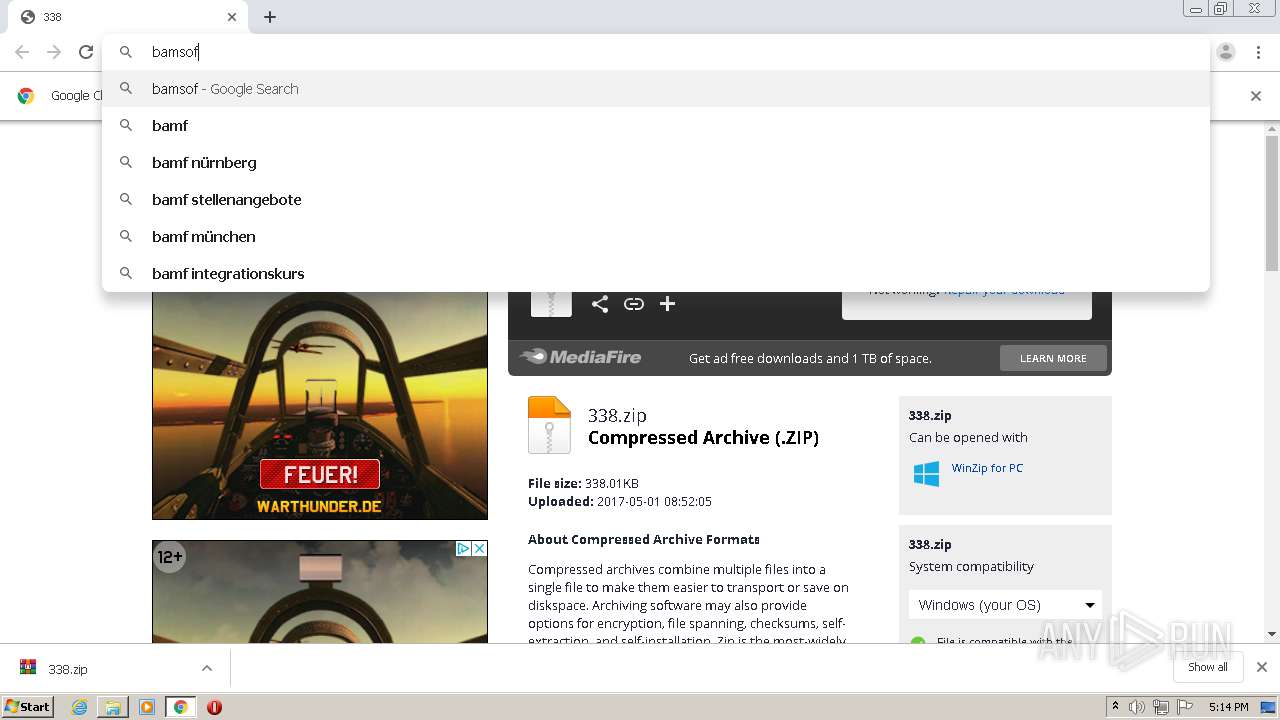Click 'Compressed Archive (.ZIP)' heading

click(703, 438)
